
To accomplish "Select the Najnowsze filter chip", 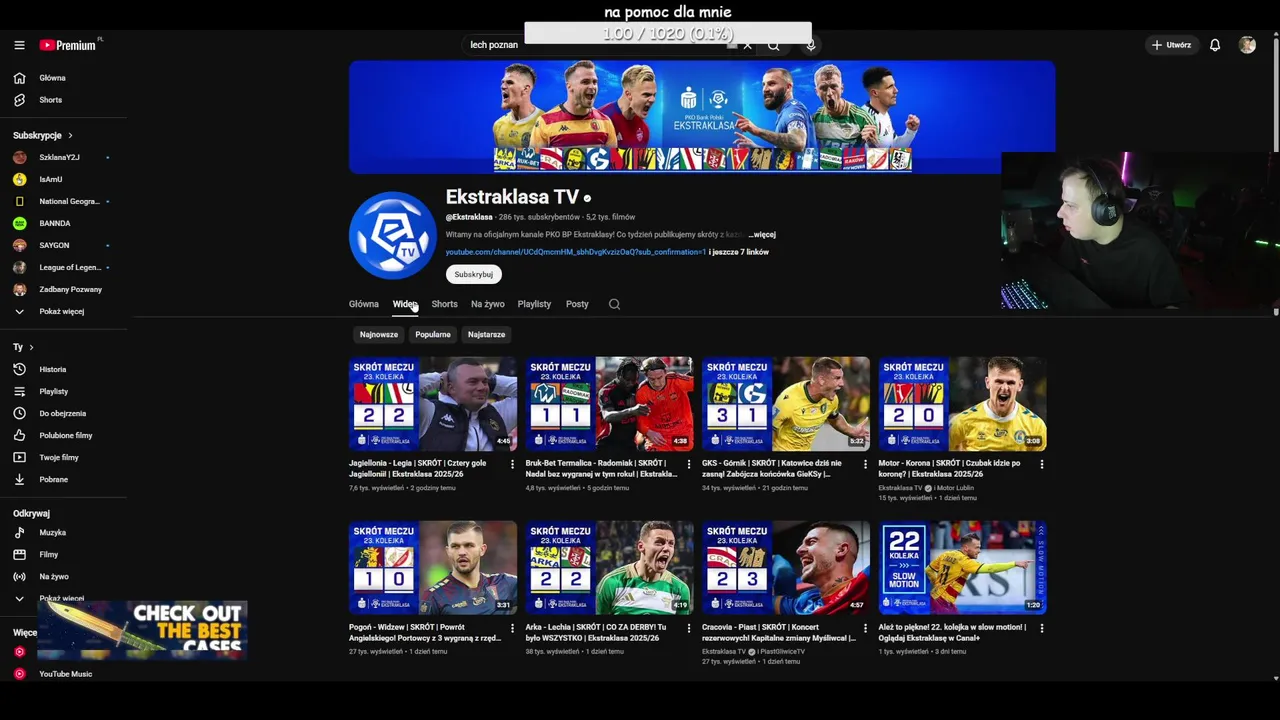I will point(379,334).
